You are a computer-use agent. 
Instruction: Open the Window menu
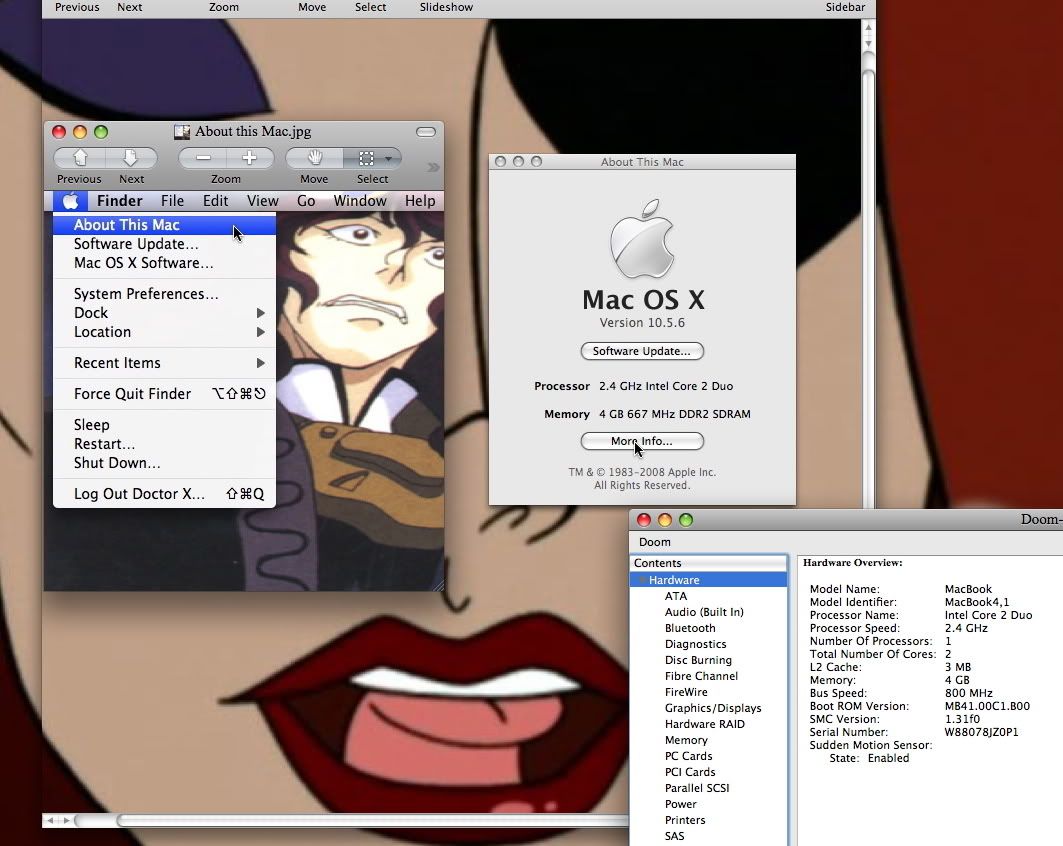tap(360, 201)
